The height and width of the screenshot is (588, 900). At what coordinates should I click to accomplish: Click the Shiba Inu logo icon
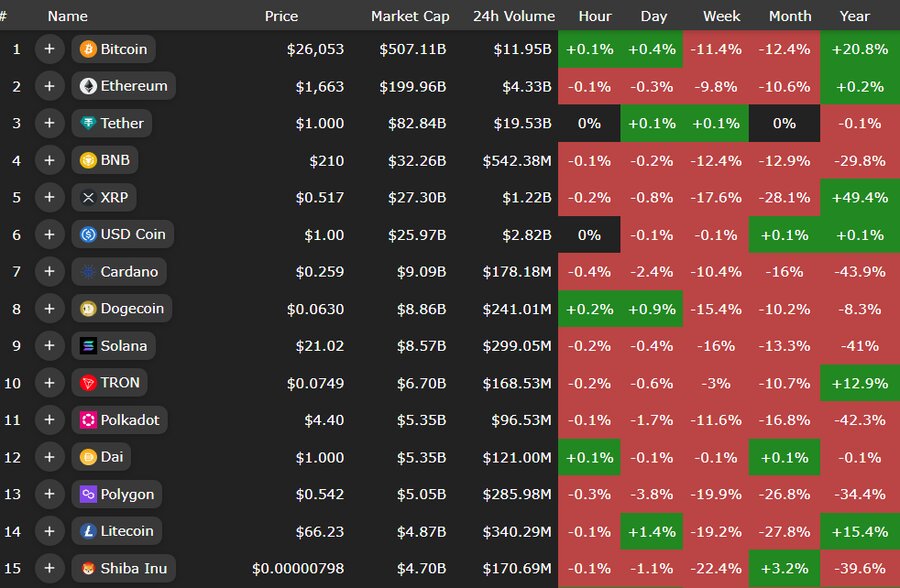[x=88, y=568]
